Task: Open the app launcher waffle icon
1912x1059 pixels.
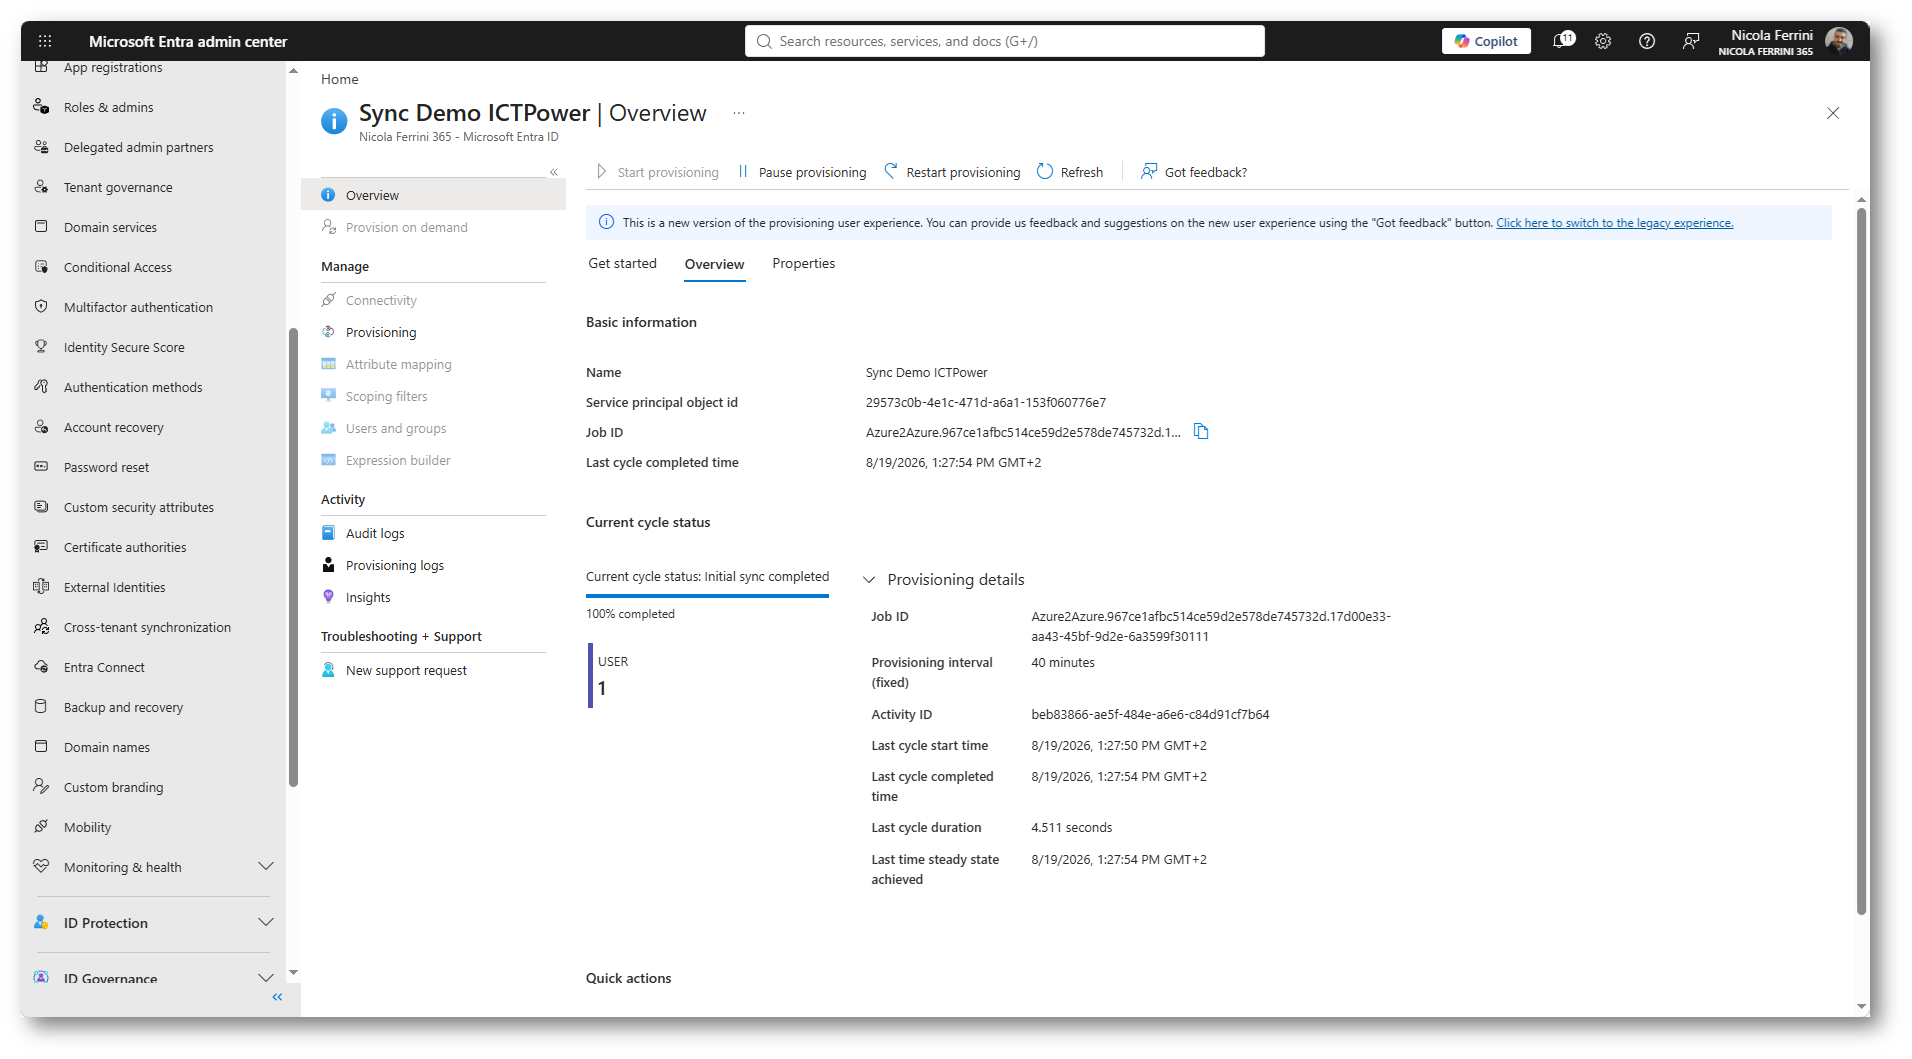Action: click(x=45, y=41)
